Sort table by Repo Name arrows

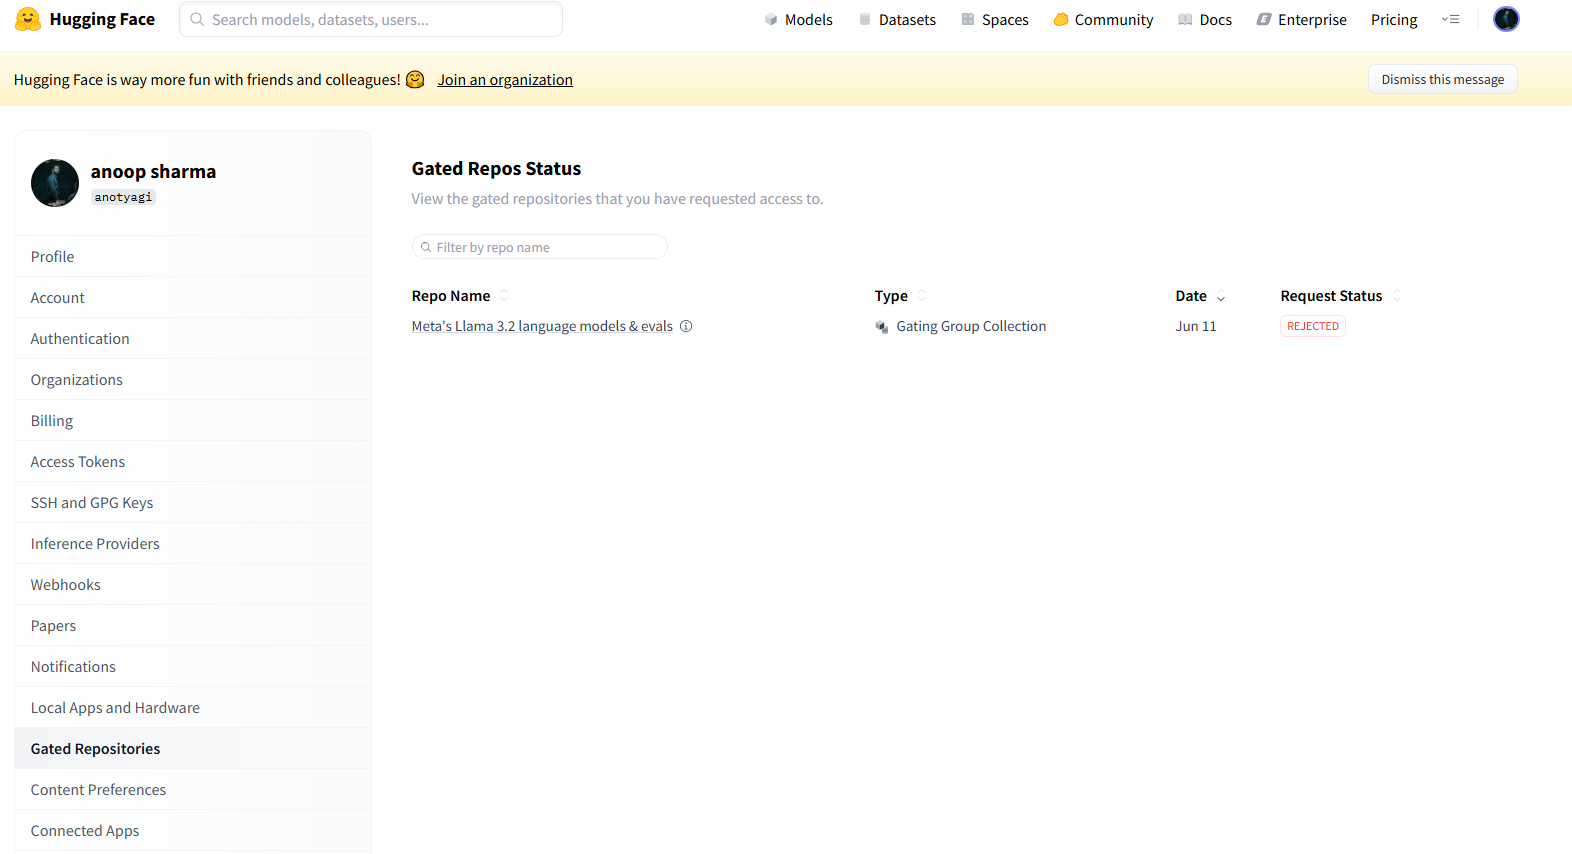tap(504, 296)
